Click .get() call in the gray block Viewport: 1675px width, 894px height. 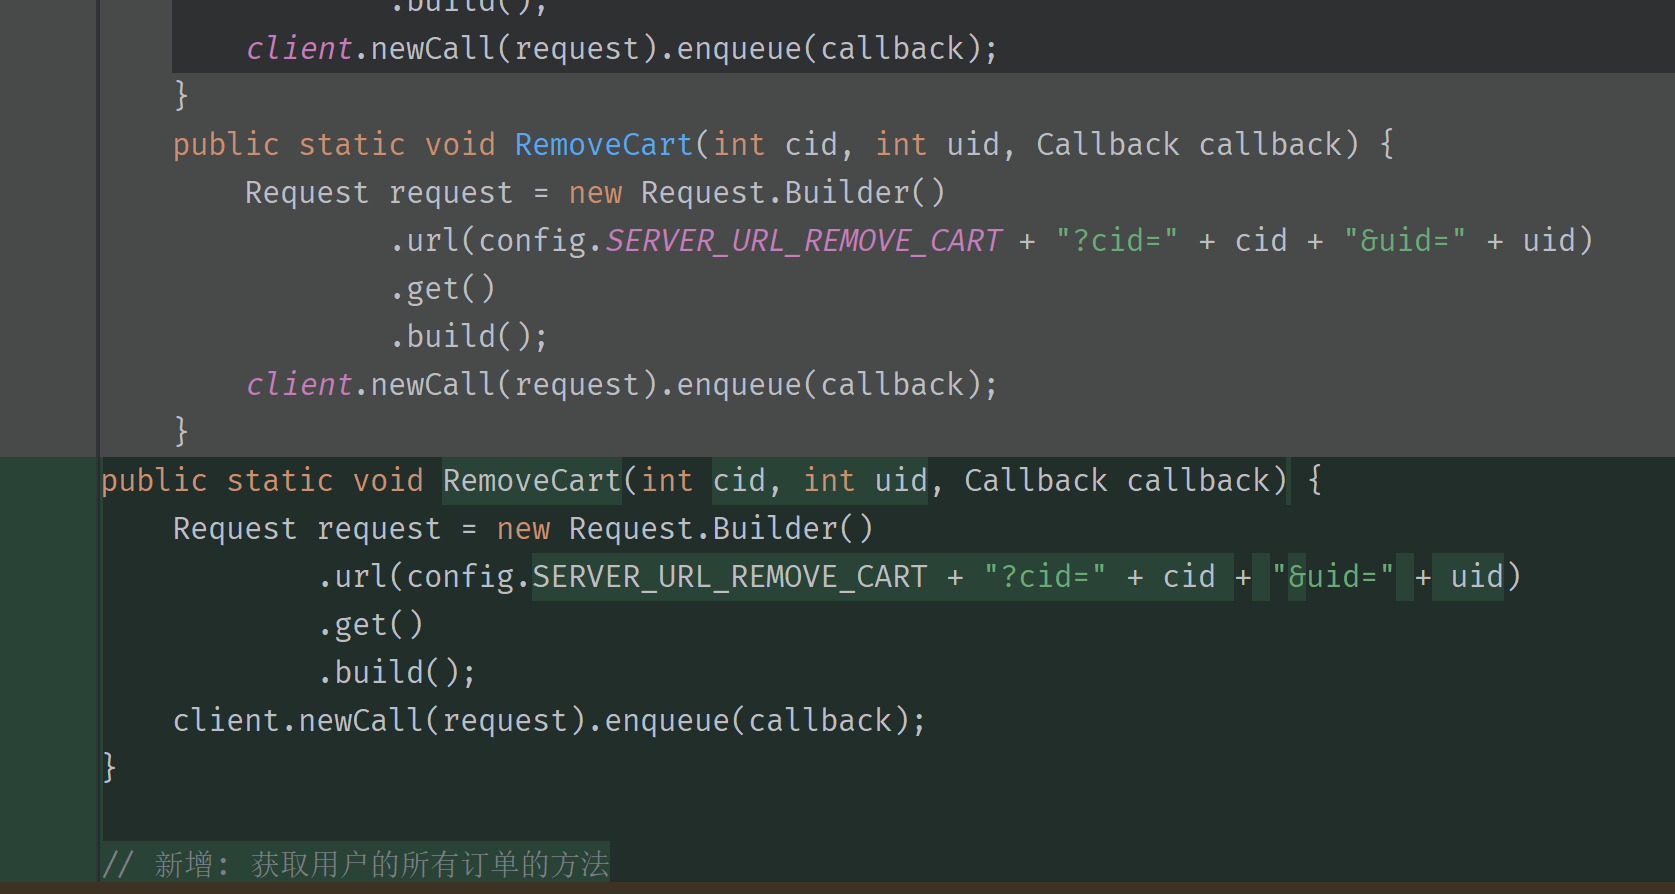(443, 289)
